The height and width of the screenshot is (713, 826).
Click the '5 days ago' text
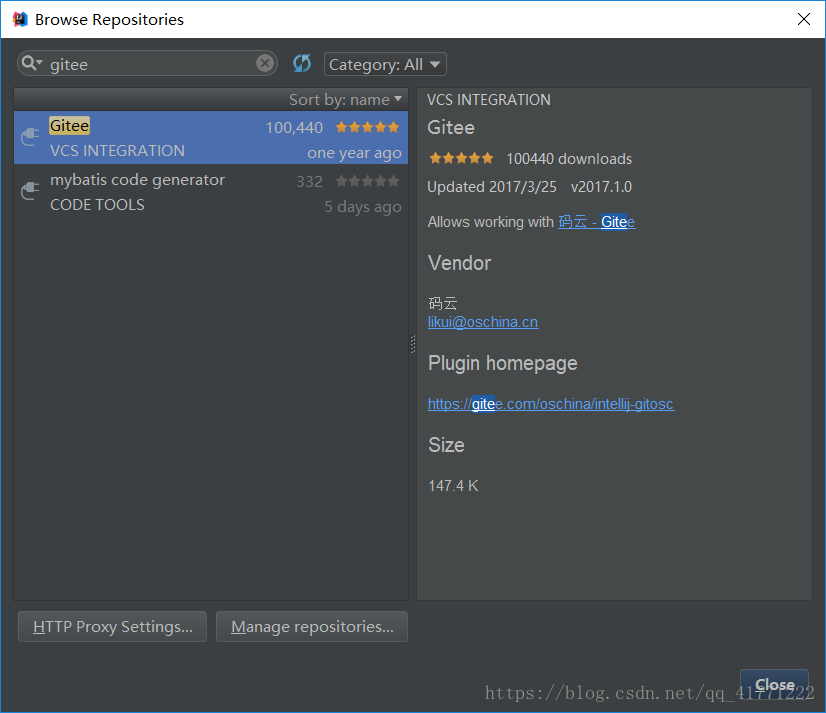[x=363, y=207]
